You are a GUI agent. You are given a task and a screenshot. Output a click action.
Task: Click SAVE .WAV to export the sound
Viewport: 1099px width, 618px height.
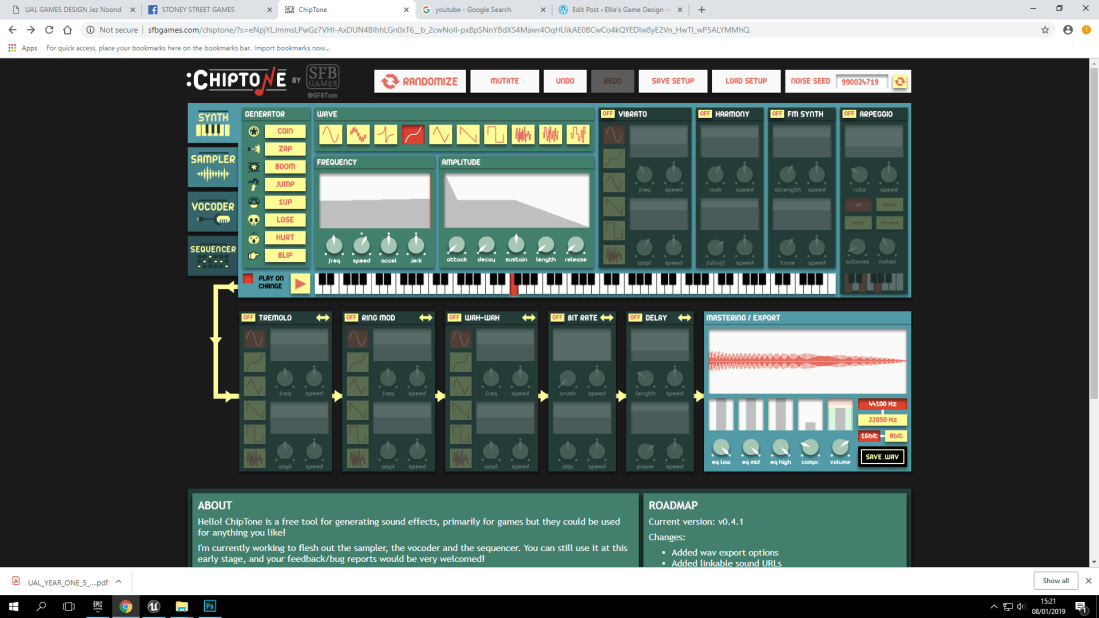(884, 455)
